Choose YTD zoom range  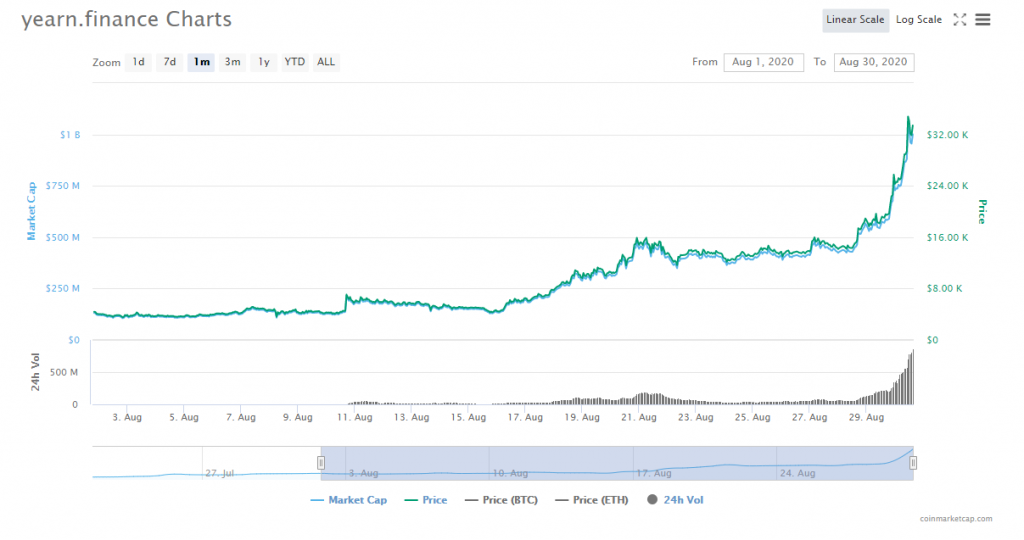pyautogui.click(x=295, y=62)
